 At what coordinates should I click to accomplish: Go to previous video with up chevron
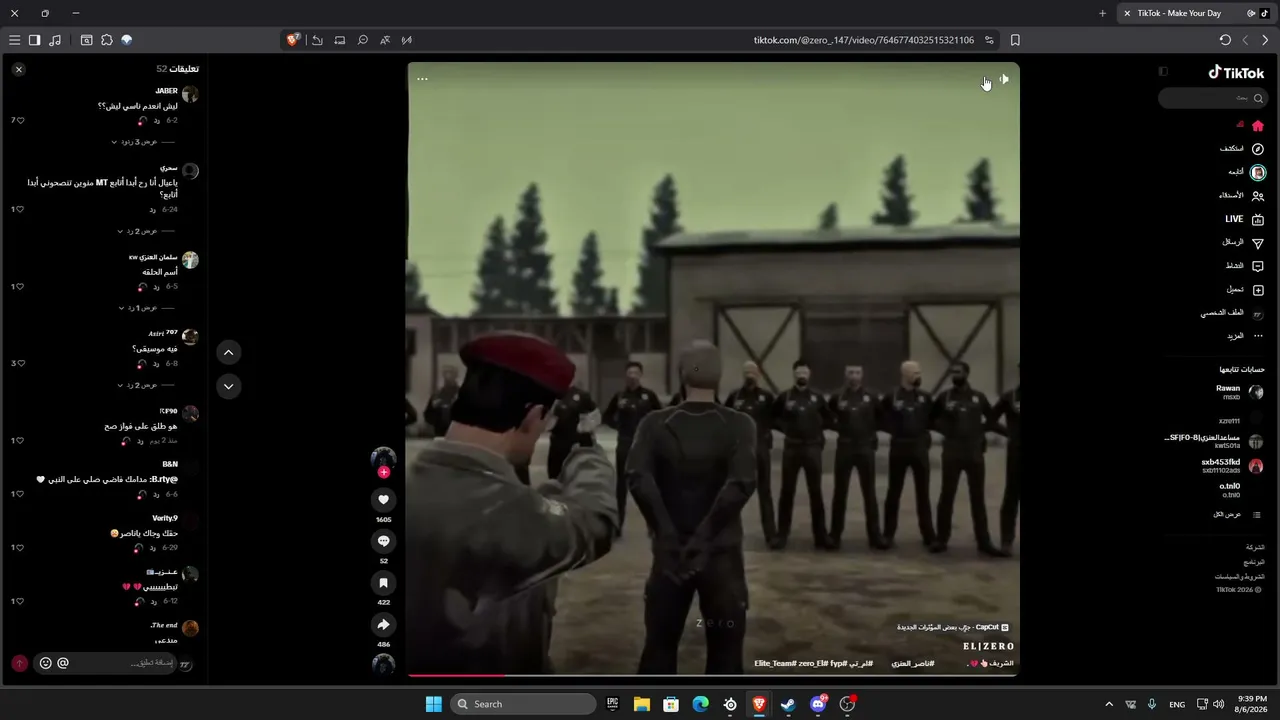pos(228,352)
